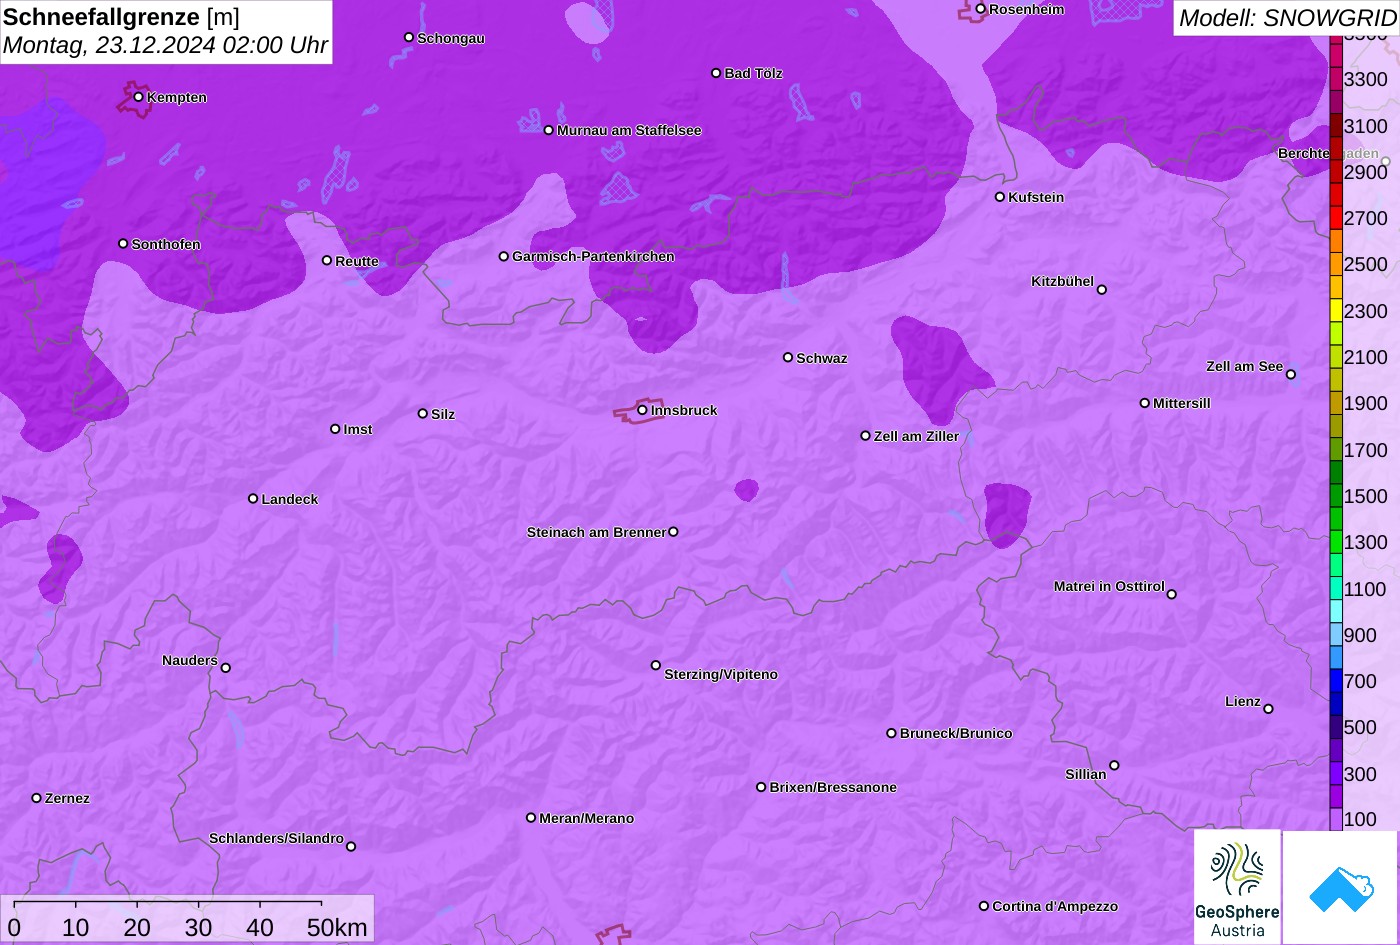The width and height of the screenshot is (1400, 945).
Task: Select the Sillian location dot
Action: click(x=1114, y=766)
